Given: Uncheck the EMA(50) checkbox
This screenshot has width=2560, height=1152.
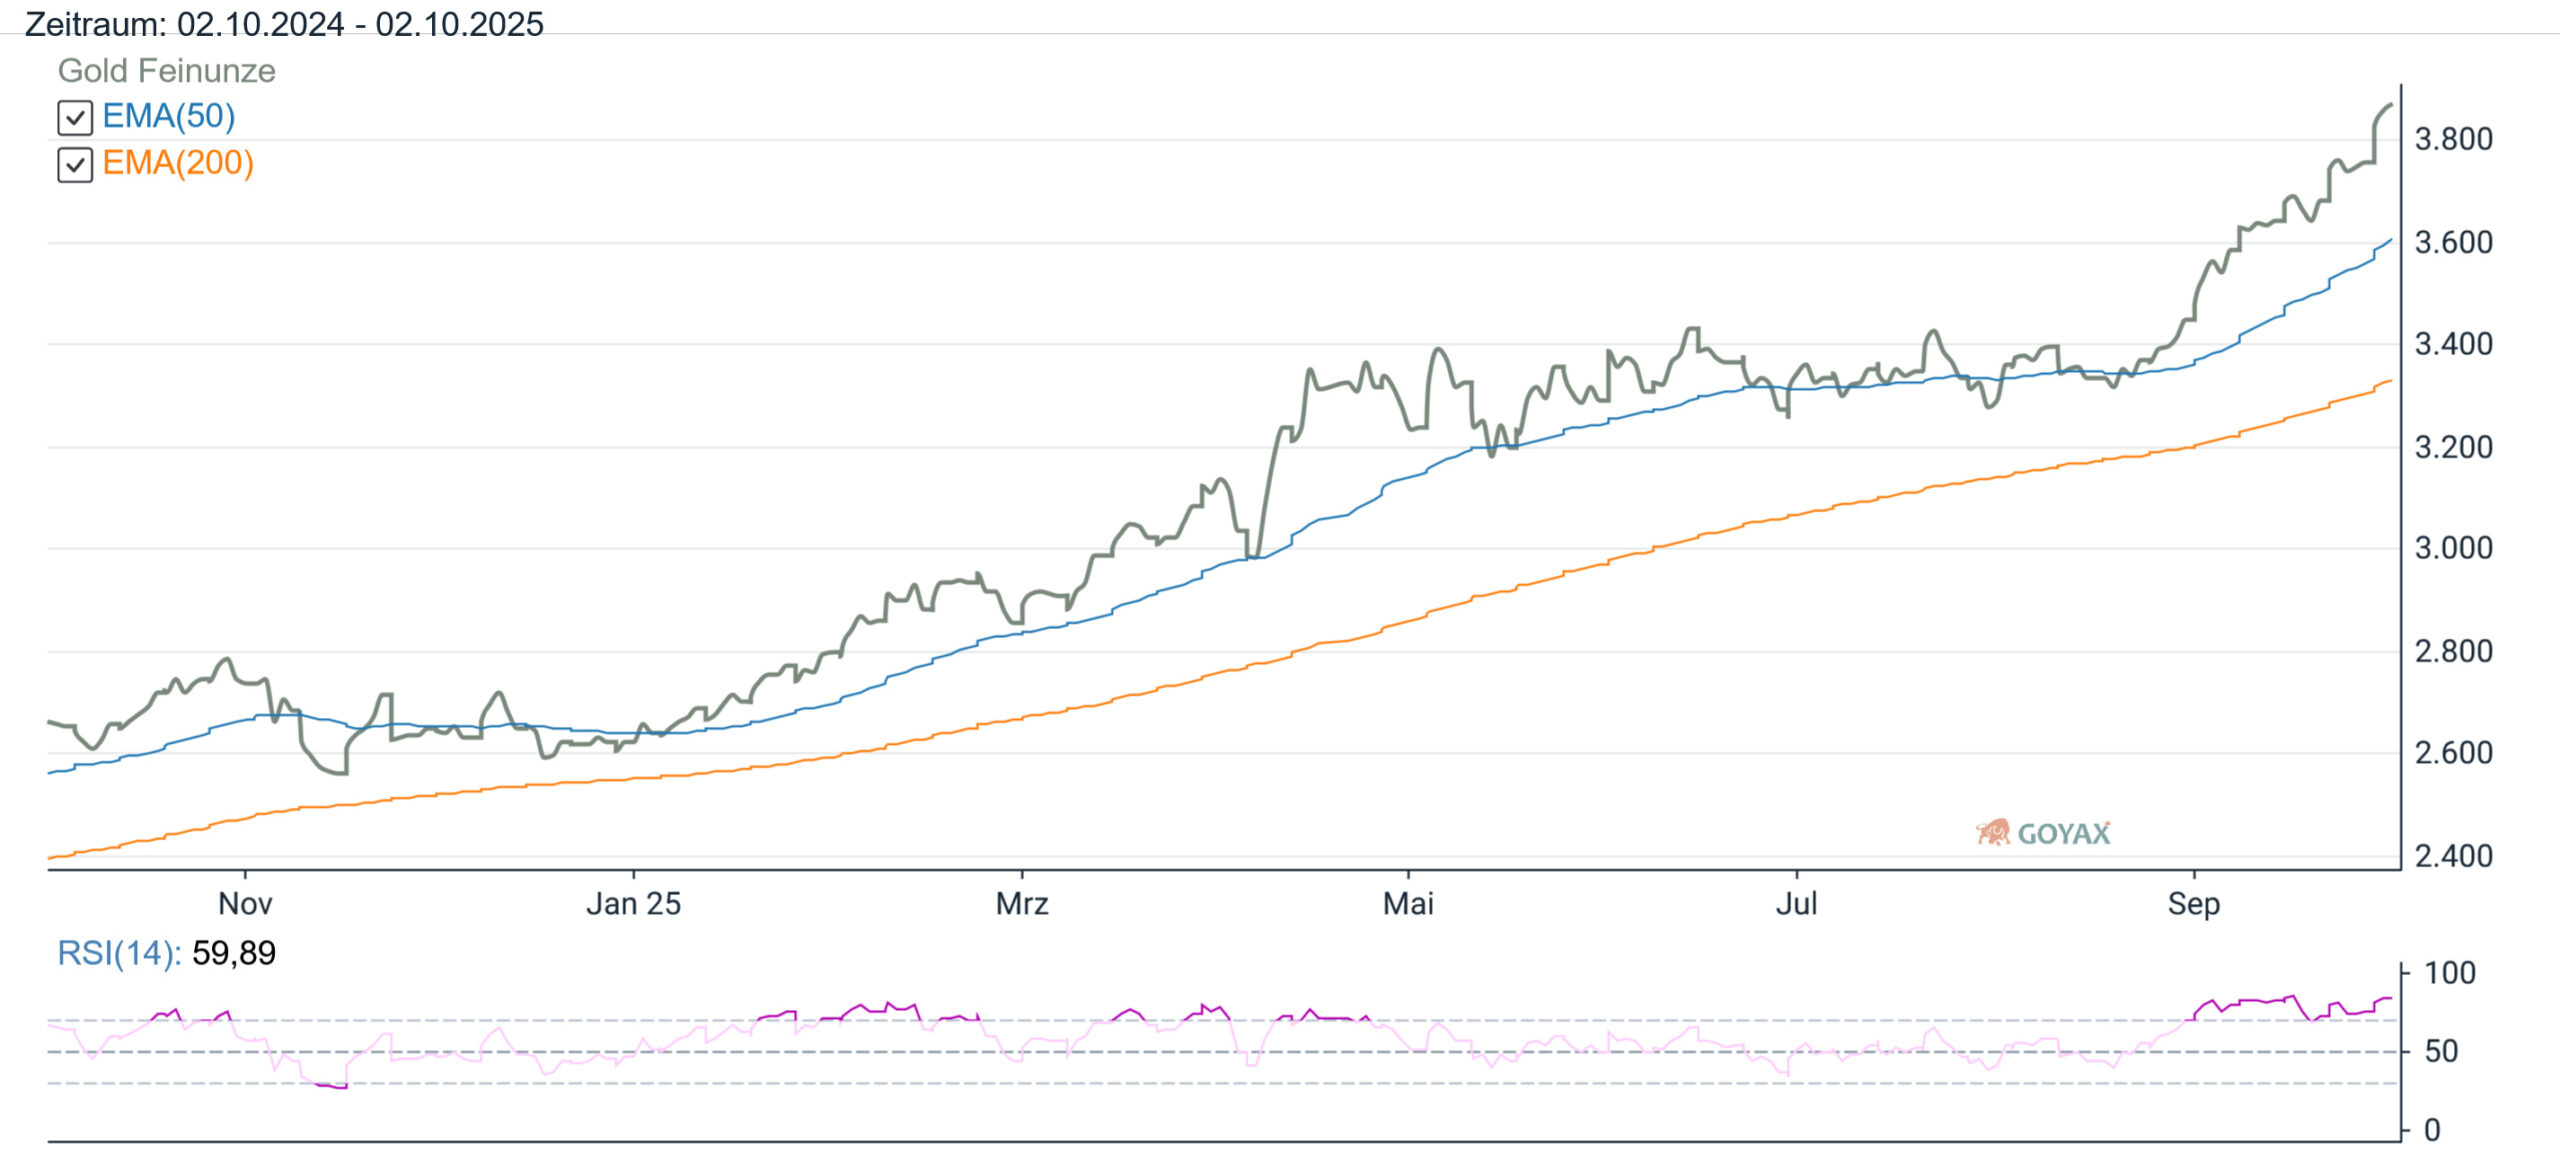Looking at the screenshot, I should pyautogui.click(x=75, y=118).
